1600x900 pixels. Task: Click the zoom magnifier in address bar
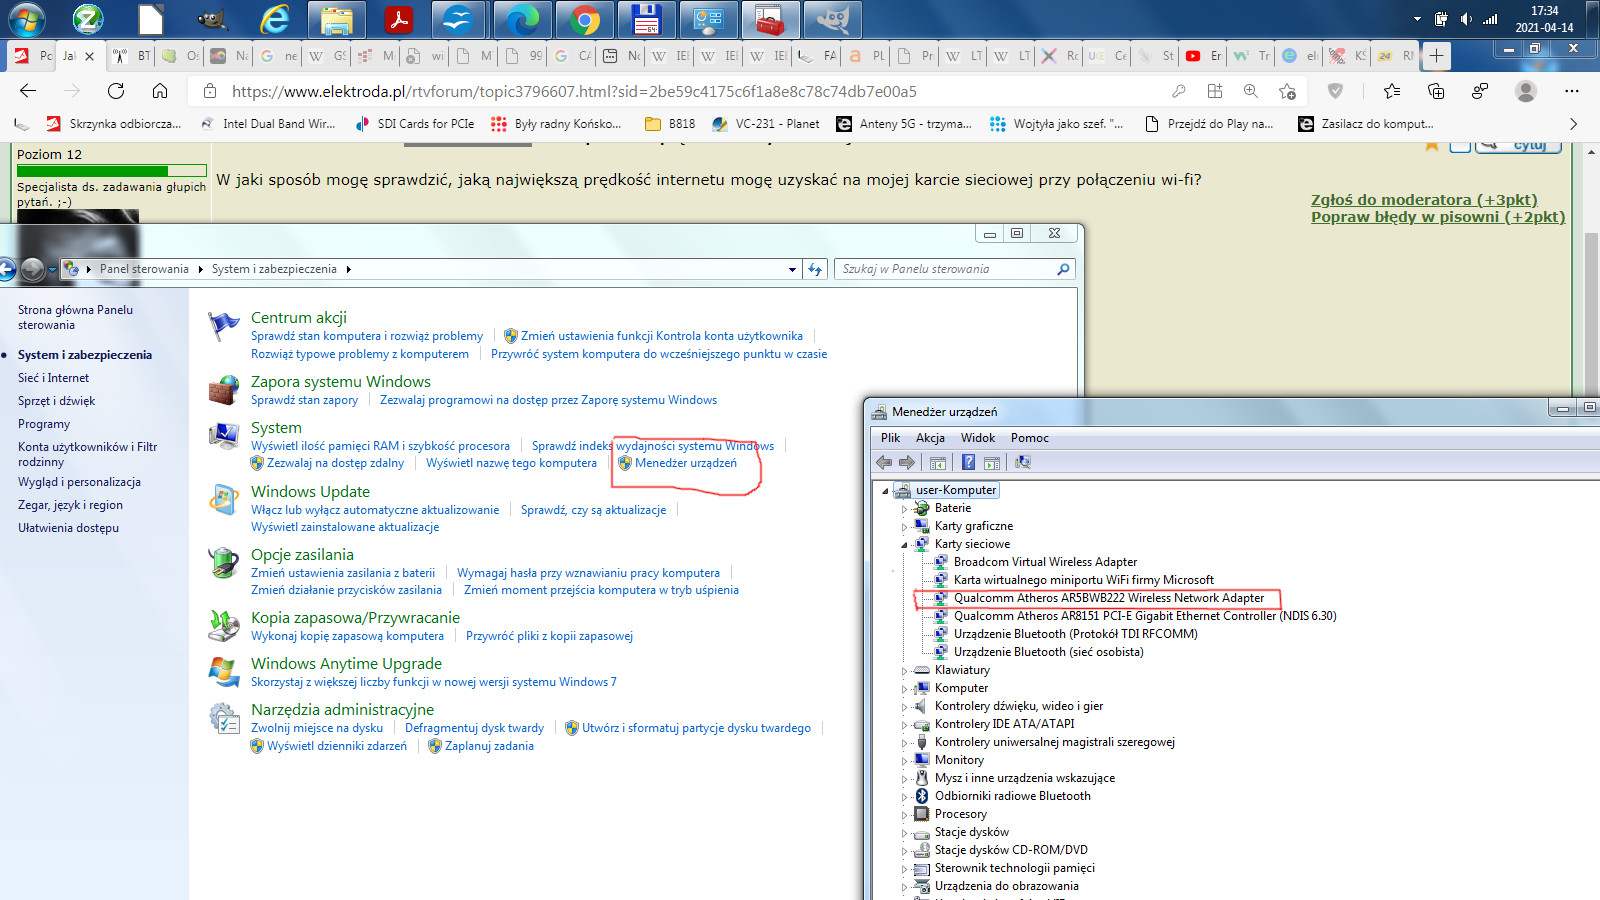(x=1251, y=91)
